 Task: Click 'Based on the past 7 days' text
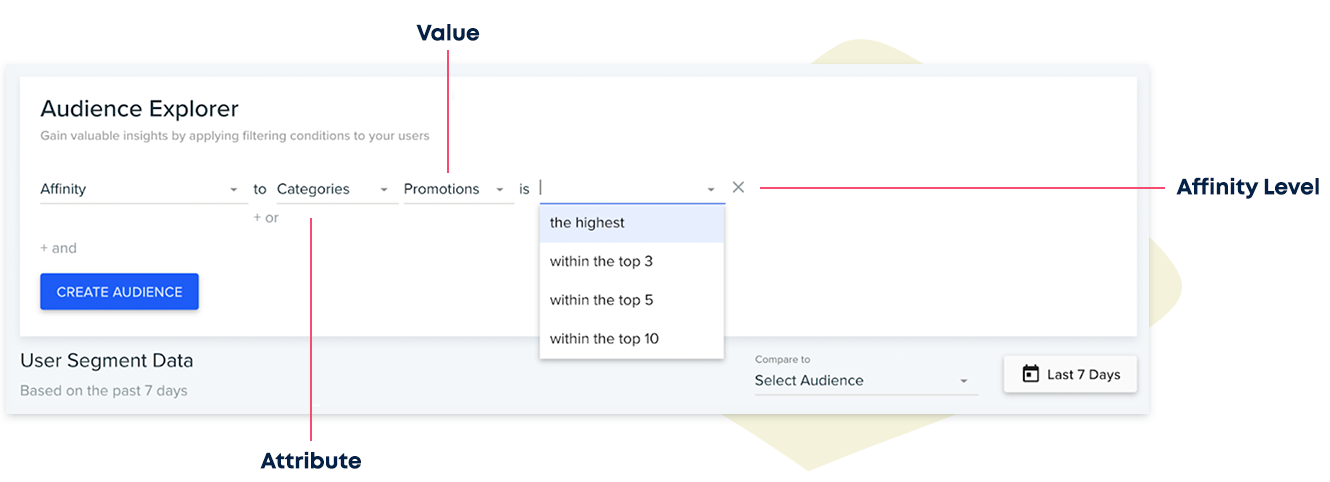[x=104, y=391]
